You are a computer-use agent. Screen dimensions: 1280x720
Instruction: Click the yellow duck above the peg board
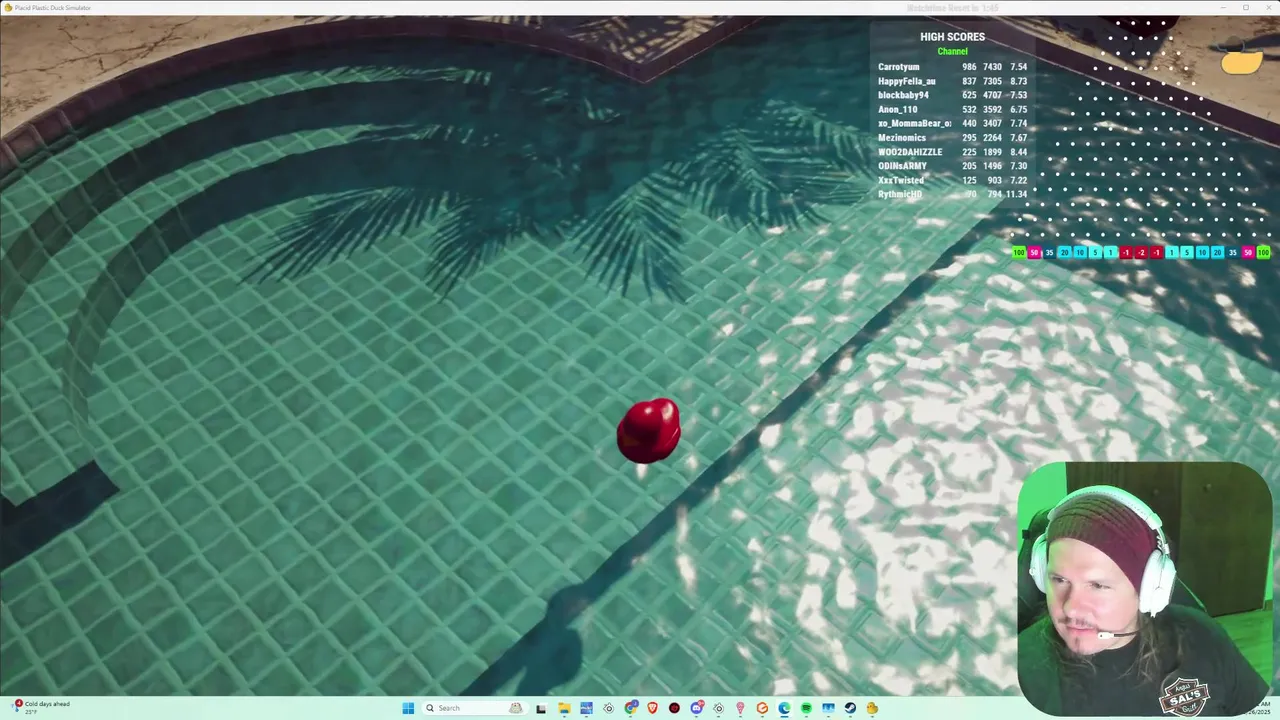[x=1242, y=58]
